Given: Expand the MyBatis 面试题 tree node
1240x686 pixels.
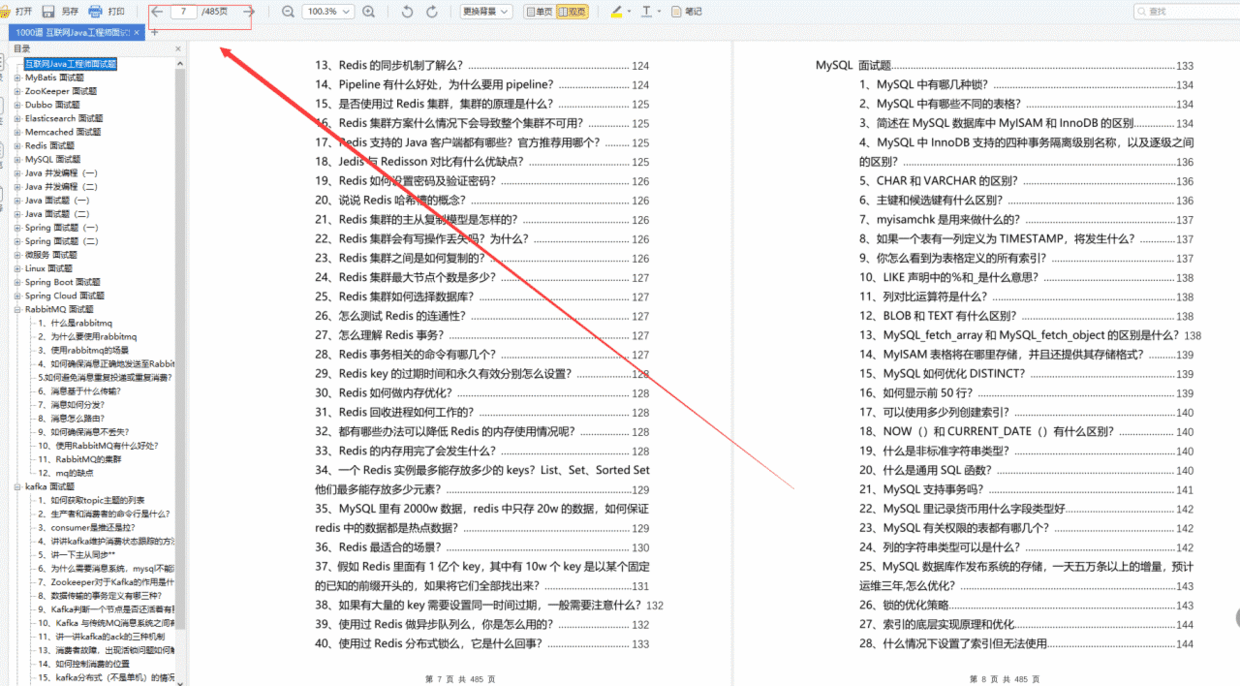Looking at the screenshot, I should pos(17,77).
